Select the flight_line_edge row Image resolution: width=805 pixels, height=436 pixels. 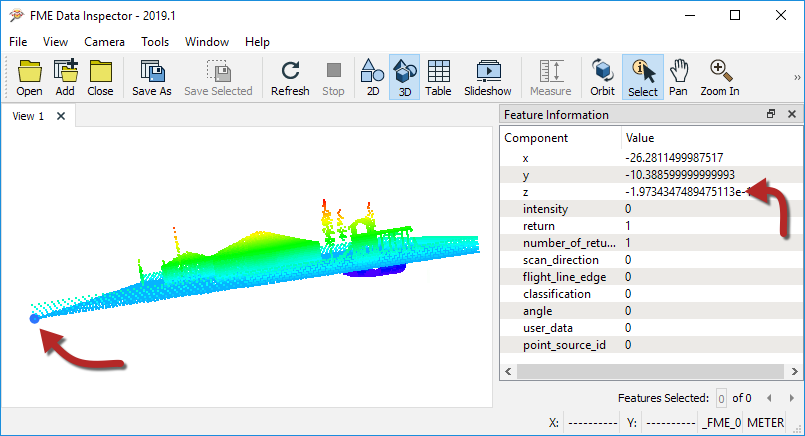(651, 276)
